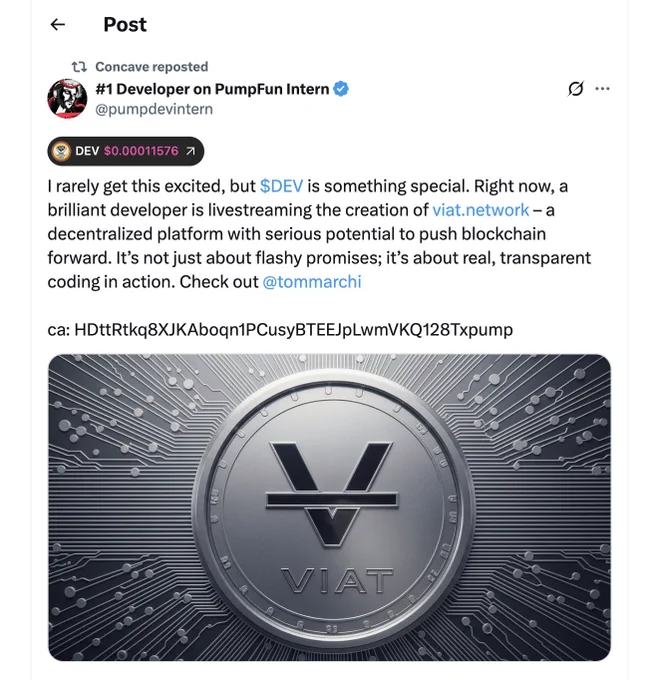Open the Grok slashed-circle icon
This screenshot has width=656, height=680.
pos(575,89)
